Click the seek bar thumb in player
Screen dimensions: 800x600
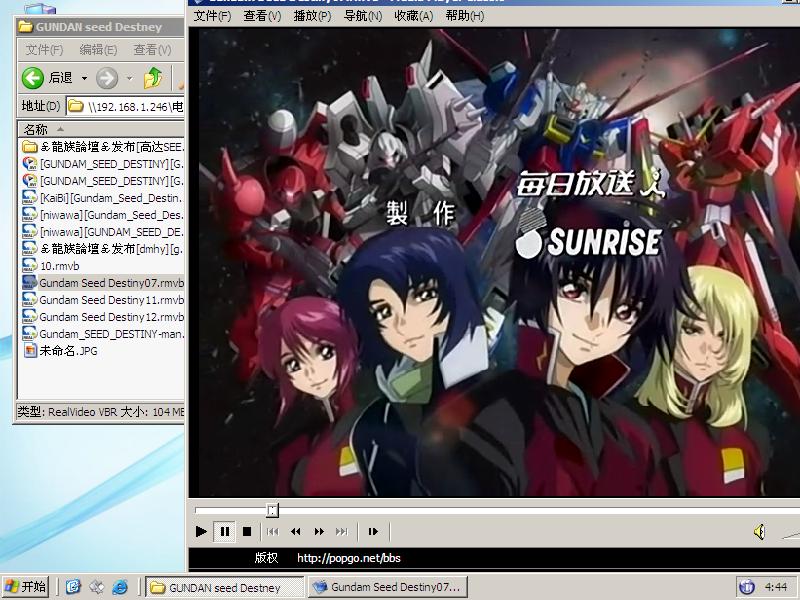(x=272, y=510)
